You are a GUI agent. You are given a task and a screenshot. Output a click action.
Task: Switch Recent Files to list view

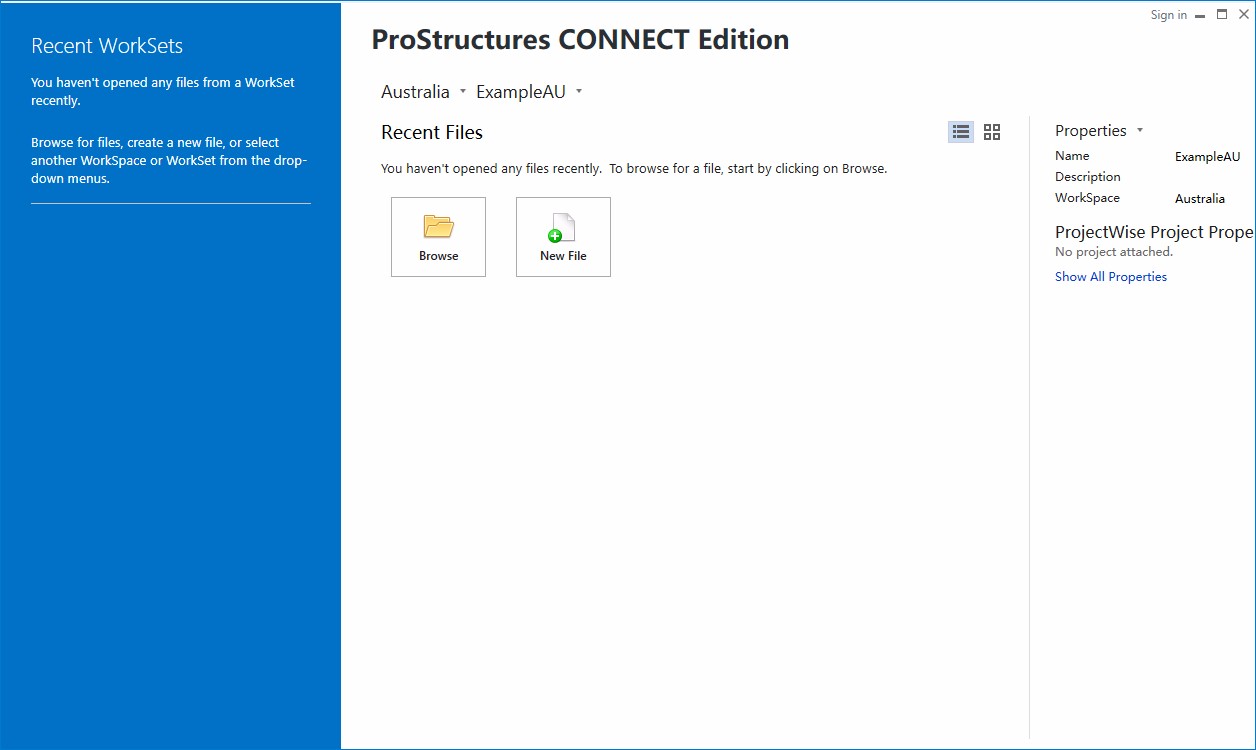tap(959, 131)
